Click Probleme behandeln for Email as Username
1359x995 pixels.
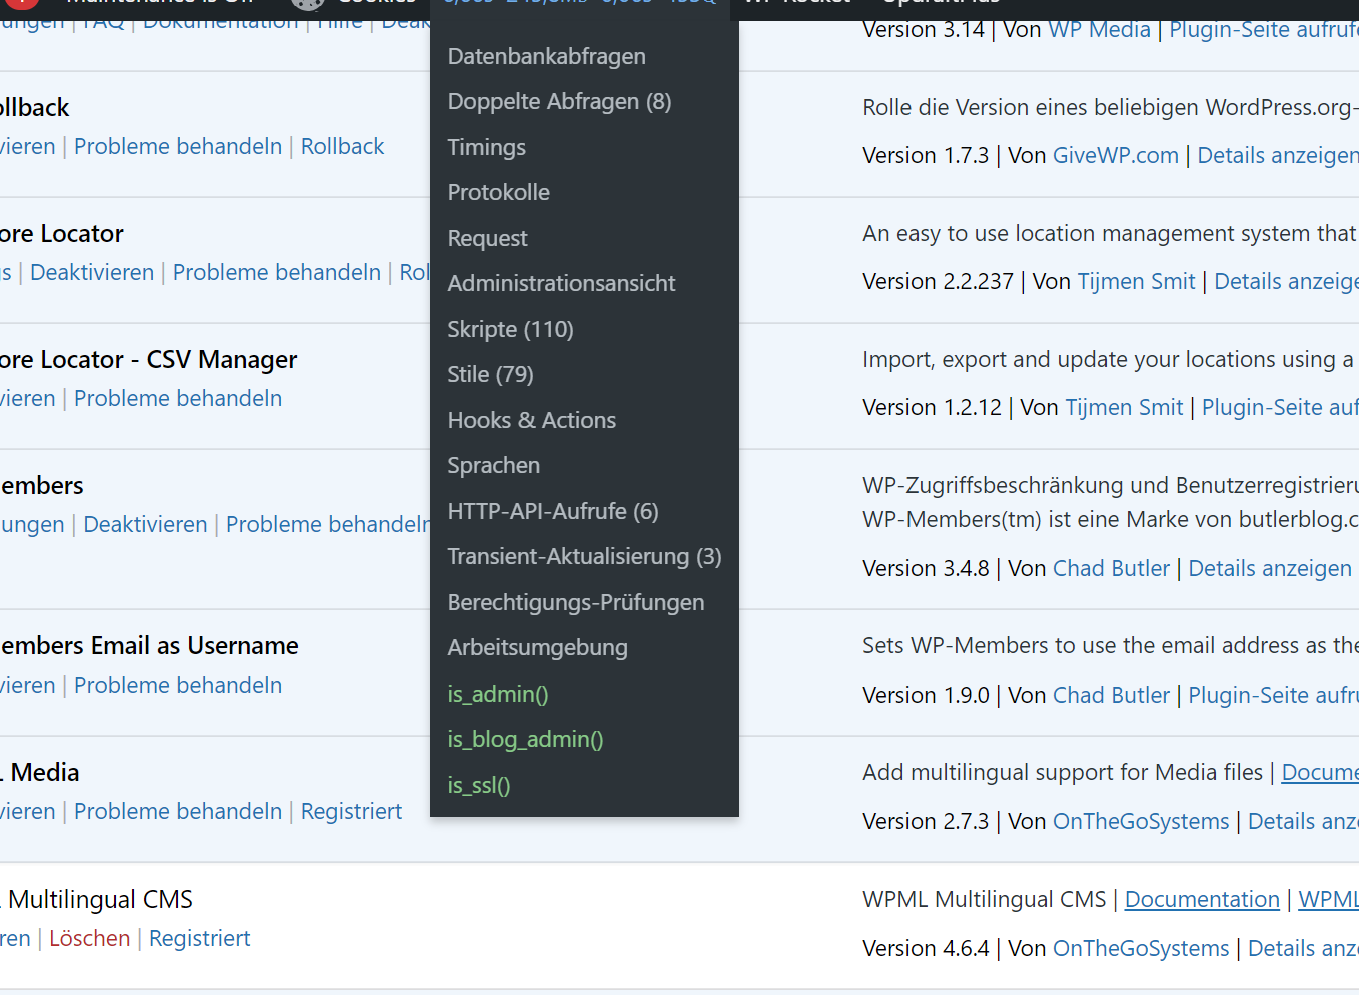[x=178, y=685]
